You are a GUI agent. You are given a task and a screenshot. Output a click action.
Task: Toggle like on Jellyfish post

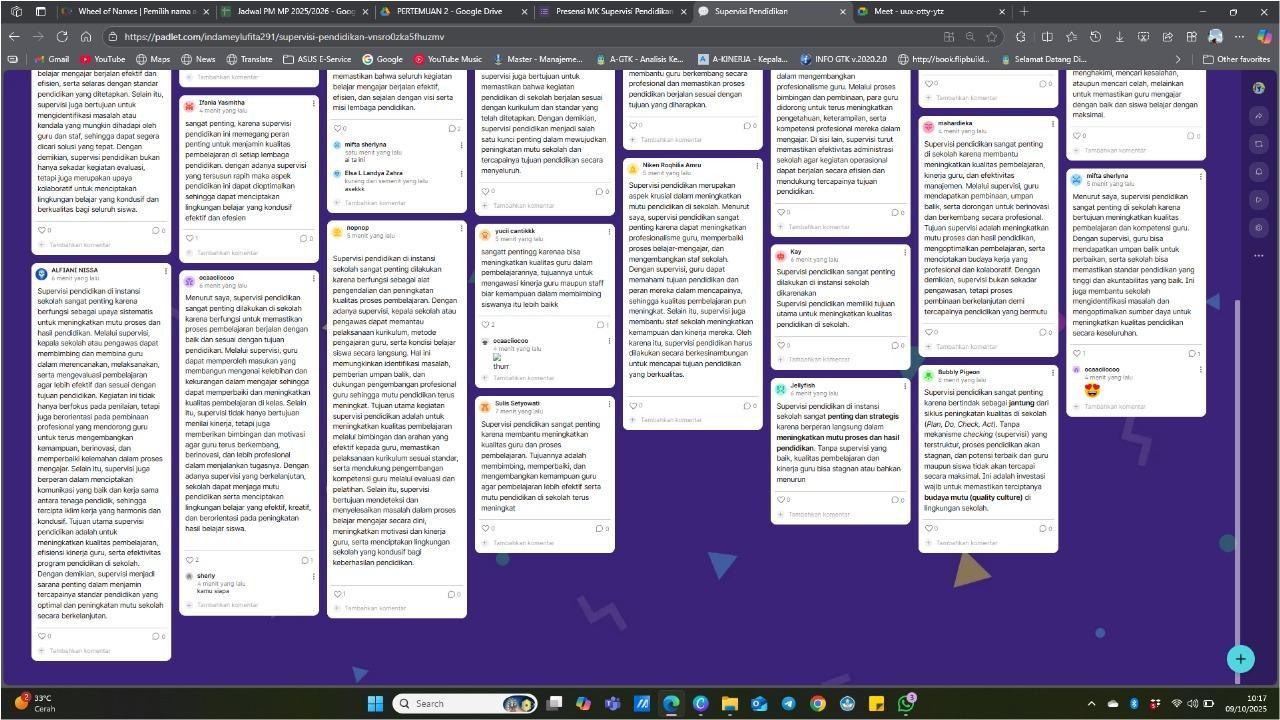point(781,500)
